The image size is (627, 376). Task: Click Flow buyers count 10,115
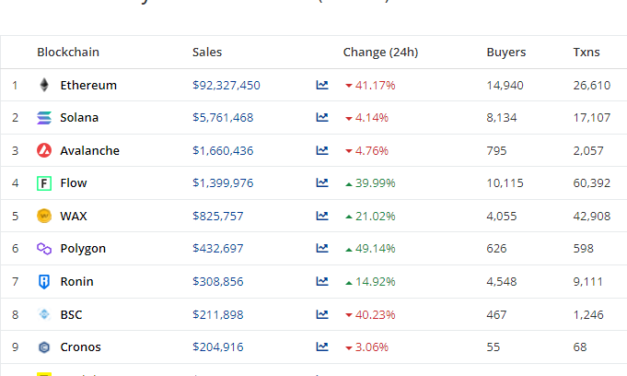505,183
